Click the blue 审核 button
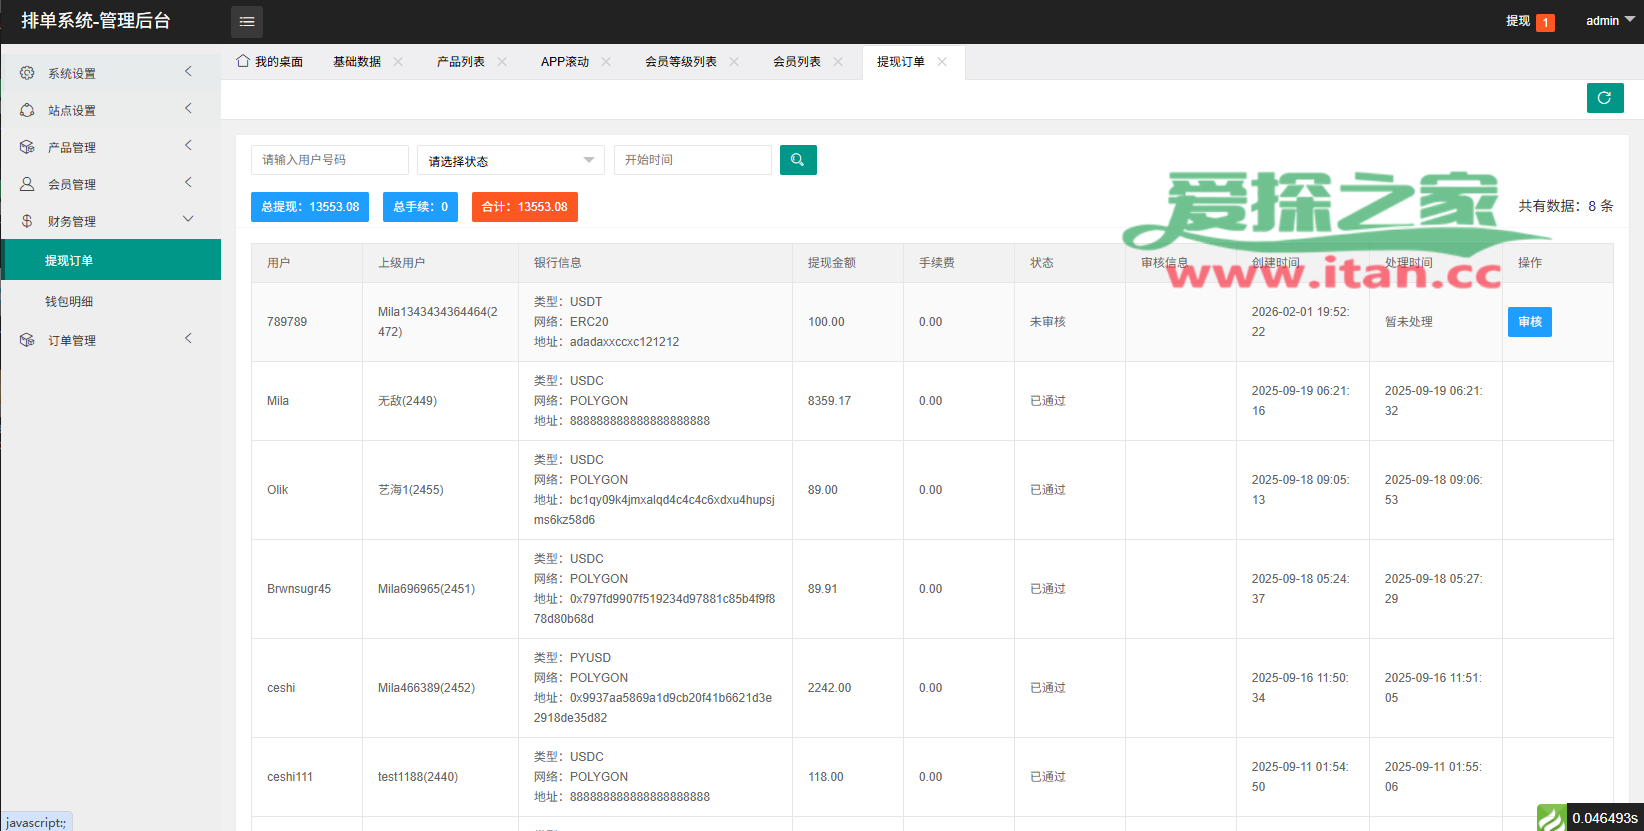 (x=1529, y=322)
